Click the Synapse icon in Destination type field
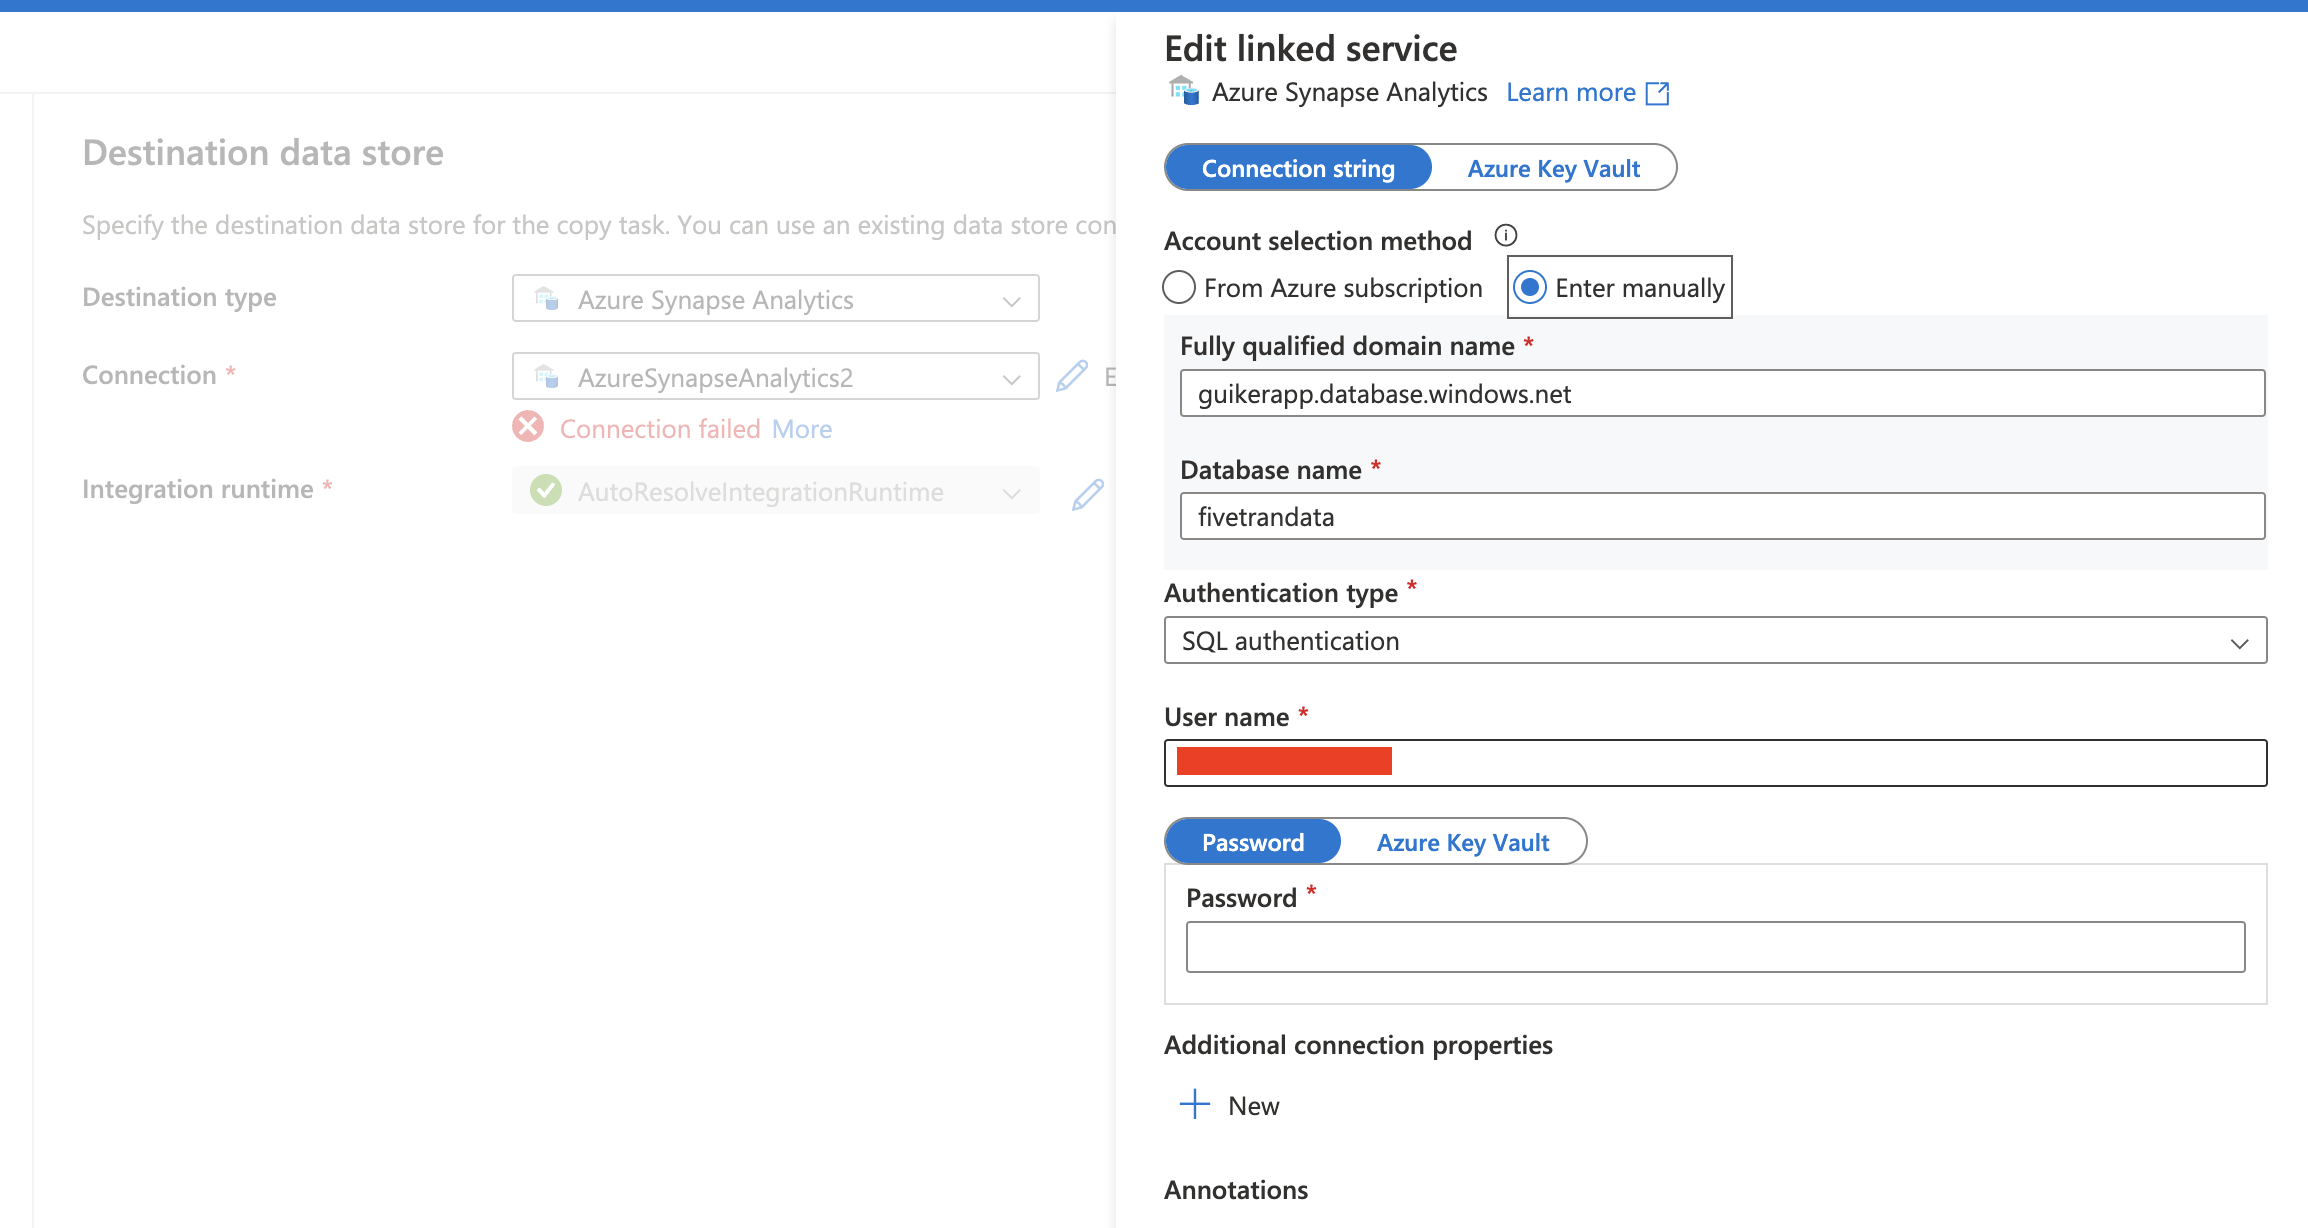Image resolution: width=2308 pixels, height=1228 pixels. pos(546,298)
